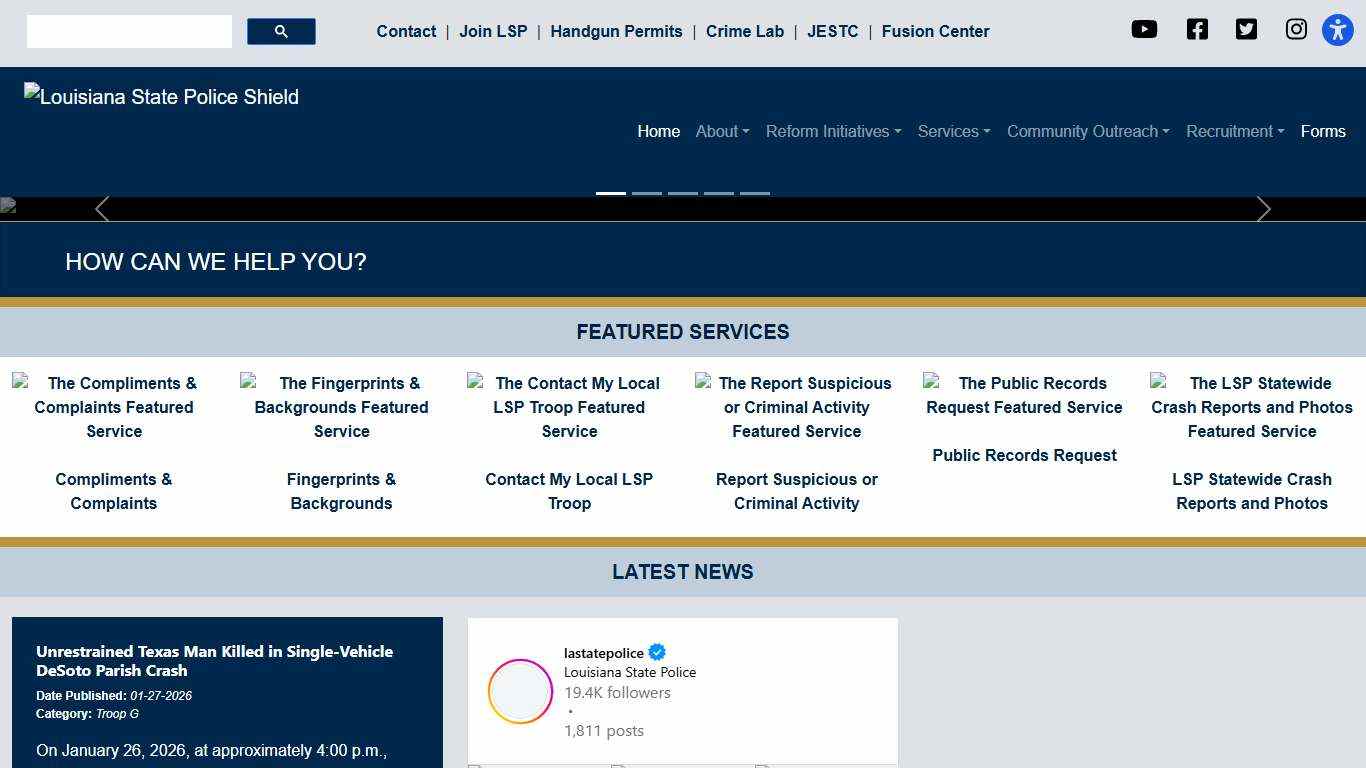Open the accessibility options icon

(1337, 30)
